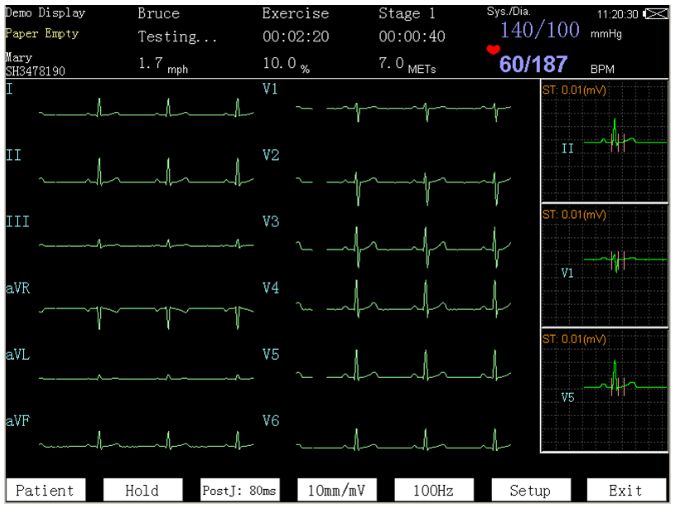Select the lead II ST analysis panel
Screen dimensions: 677x511
click(x=603, y=143)
